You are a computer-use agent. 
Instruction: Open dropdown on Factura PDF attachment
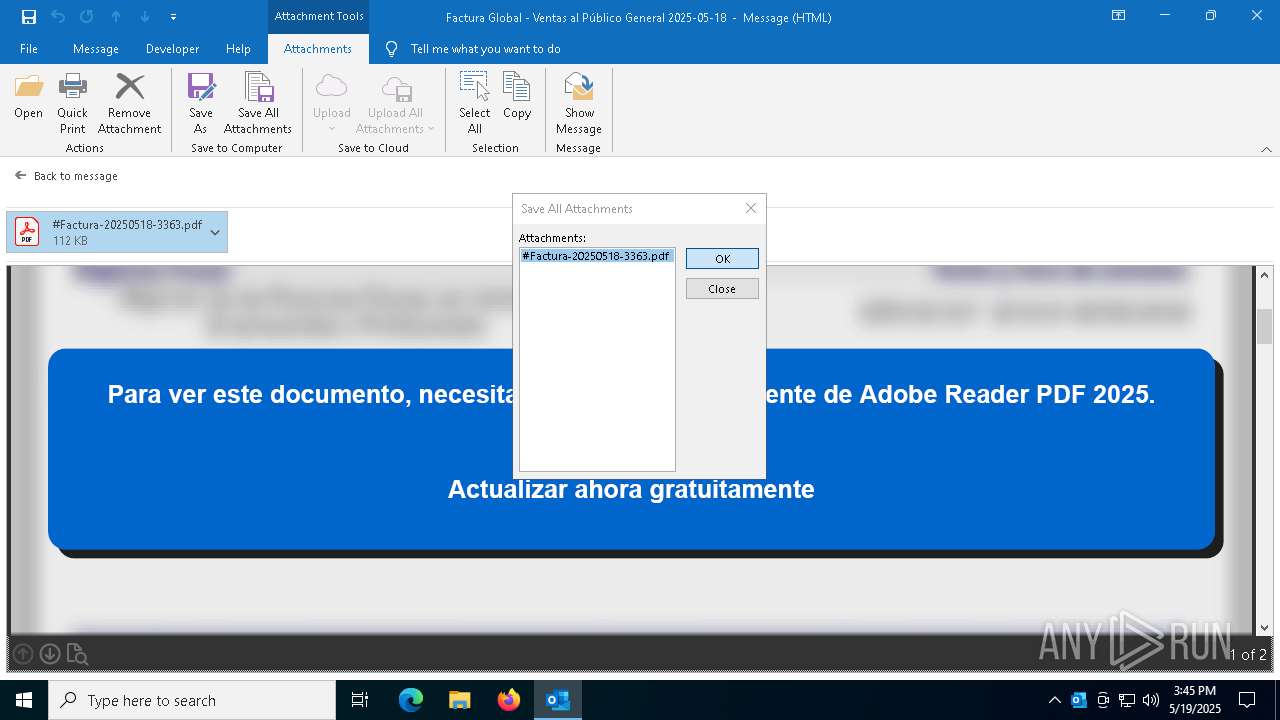(215, 232)
